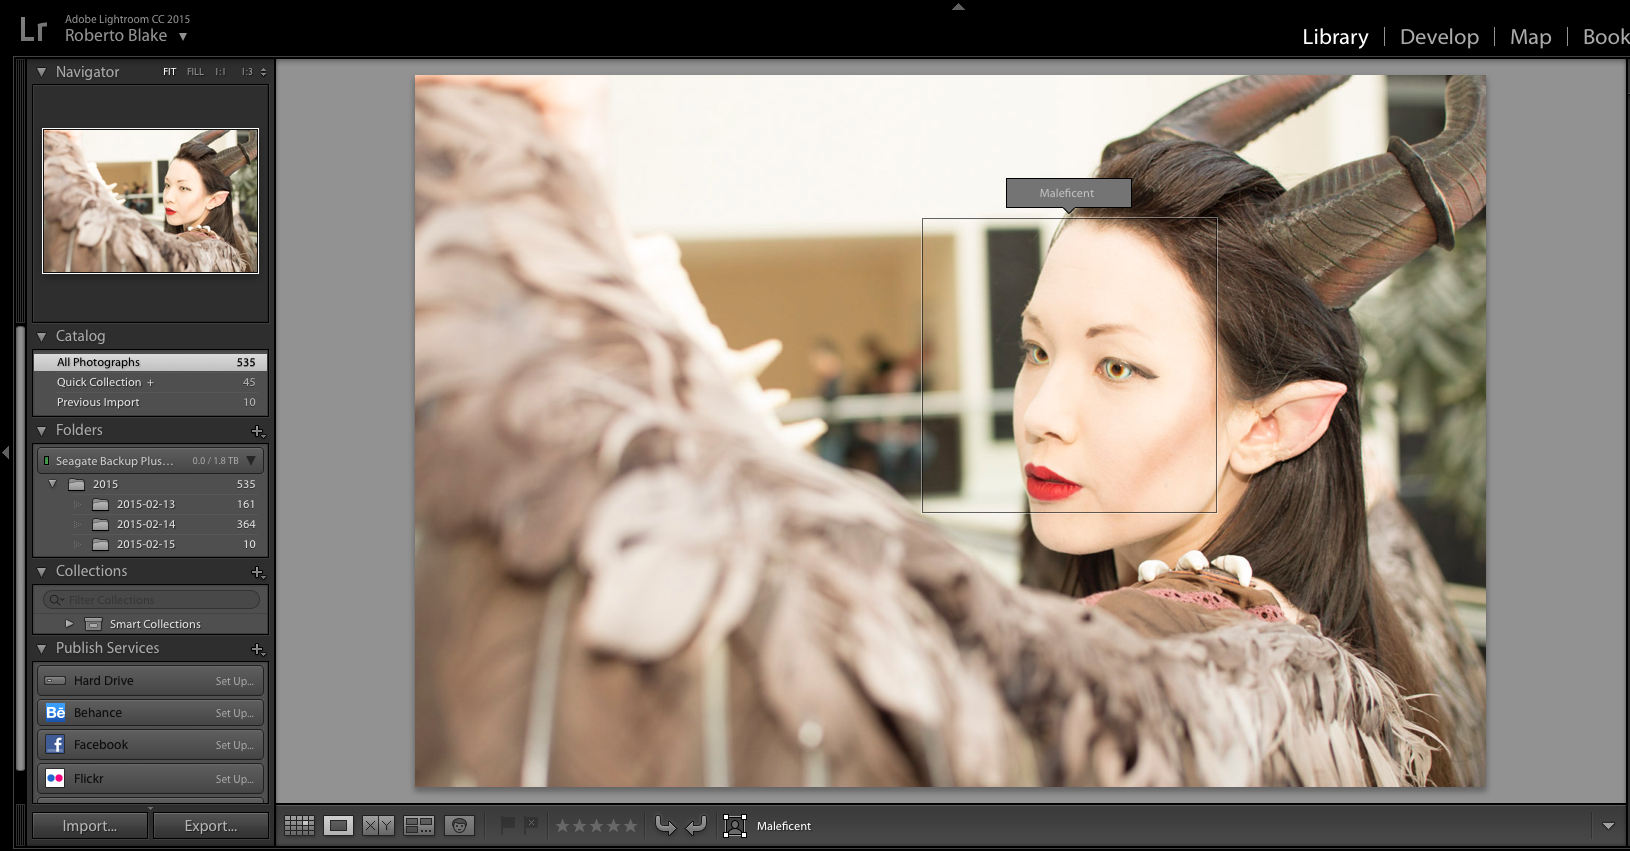
Task: Set Navigator zoom to FIT
Action: pos(169,72)
